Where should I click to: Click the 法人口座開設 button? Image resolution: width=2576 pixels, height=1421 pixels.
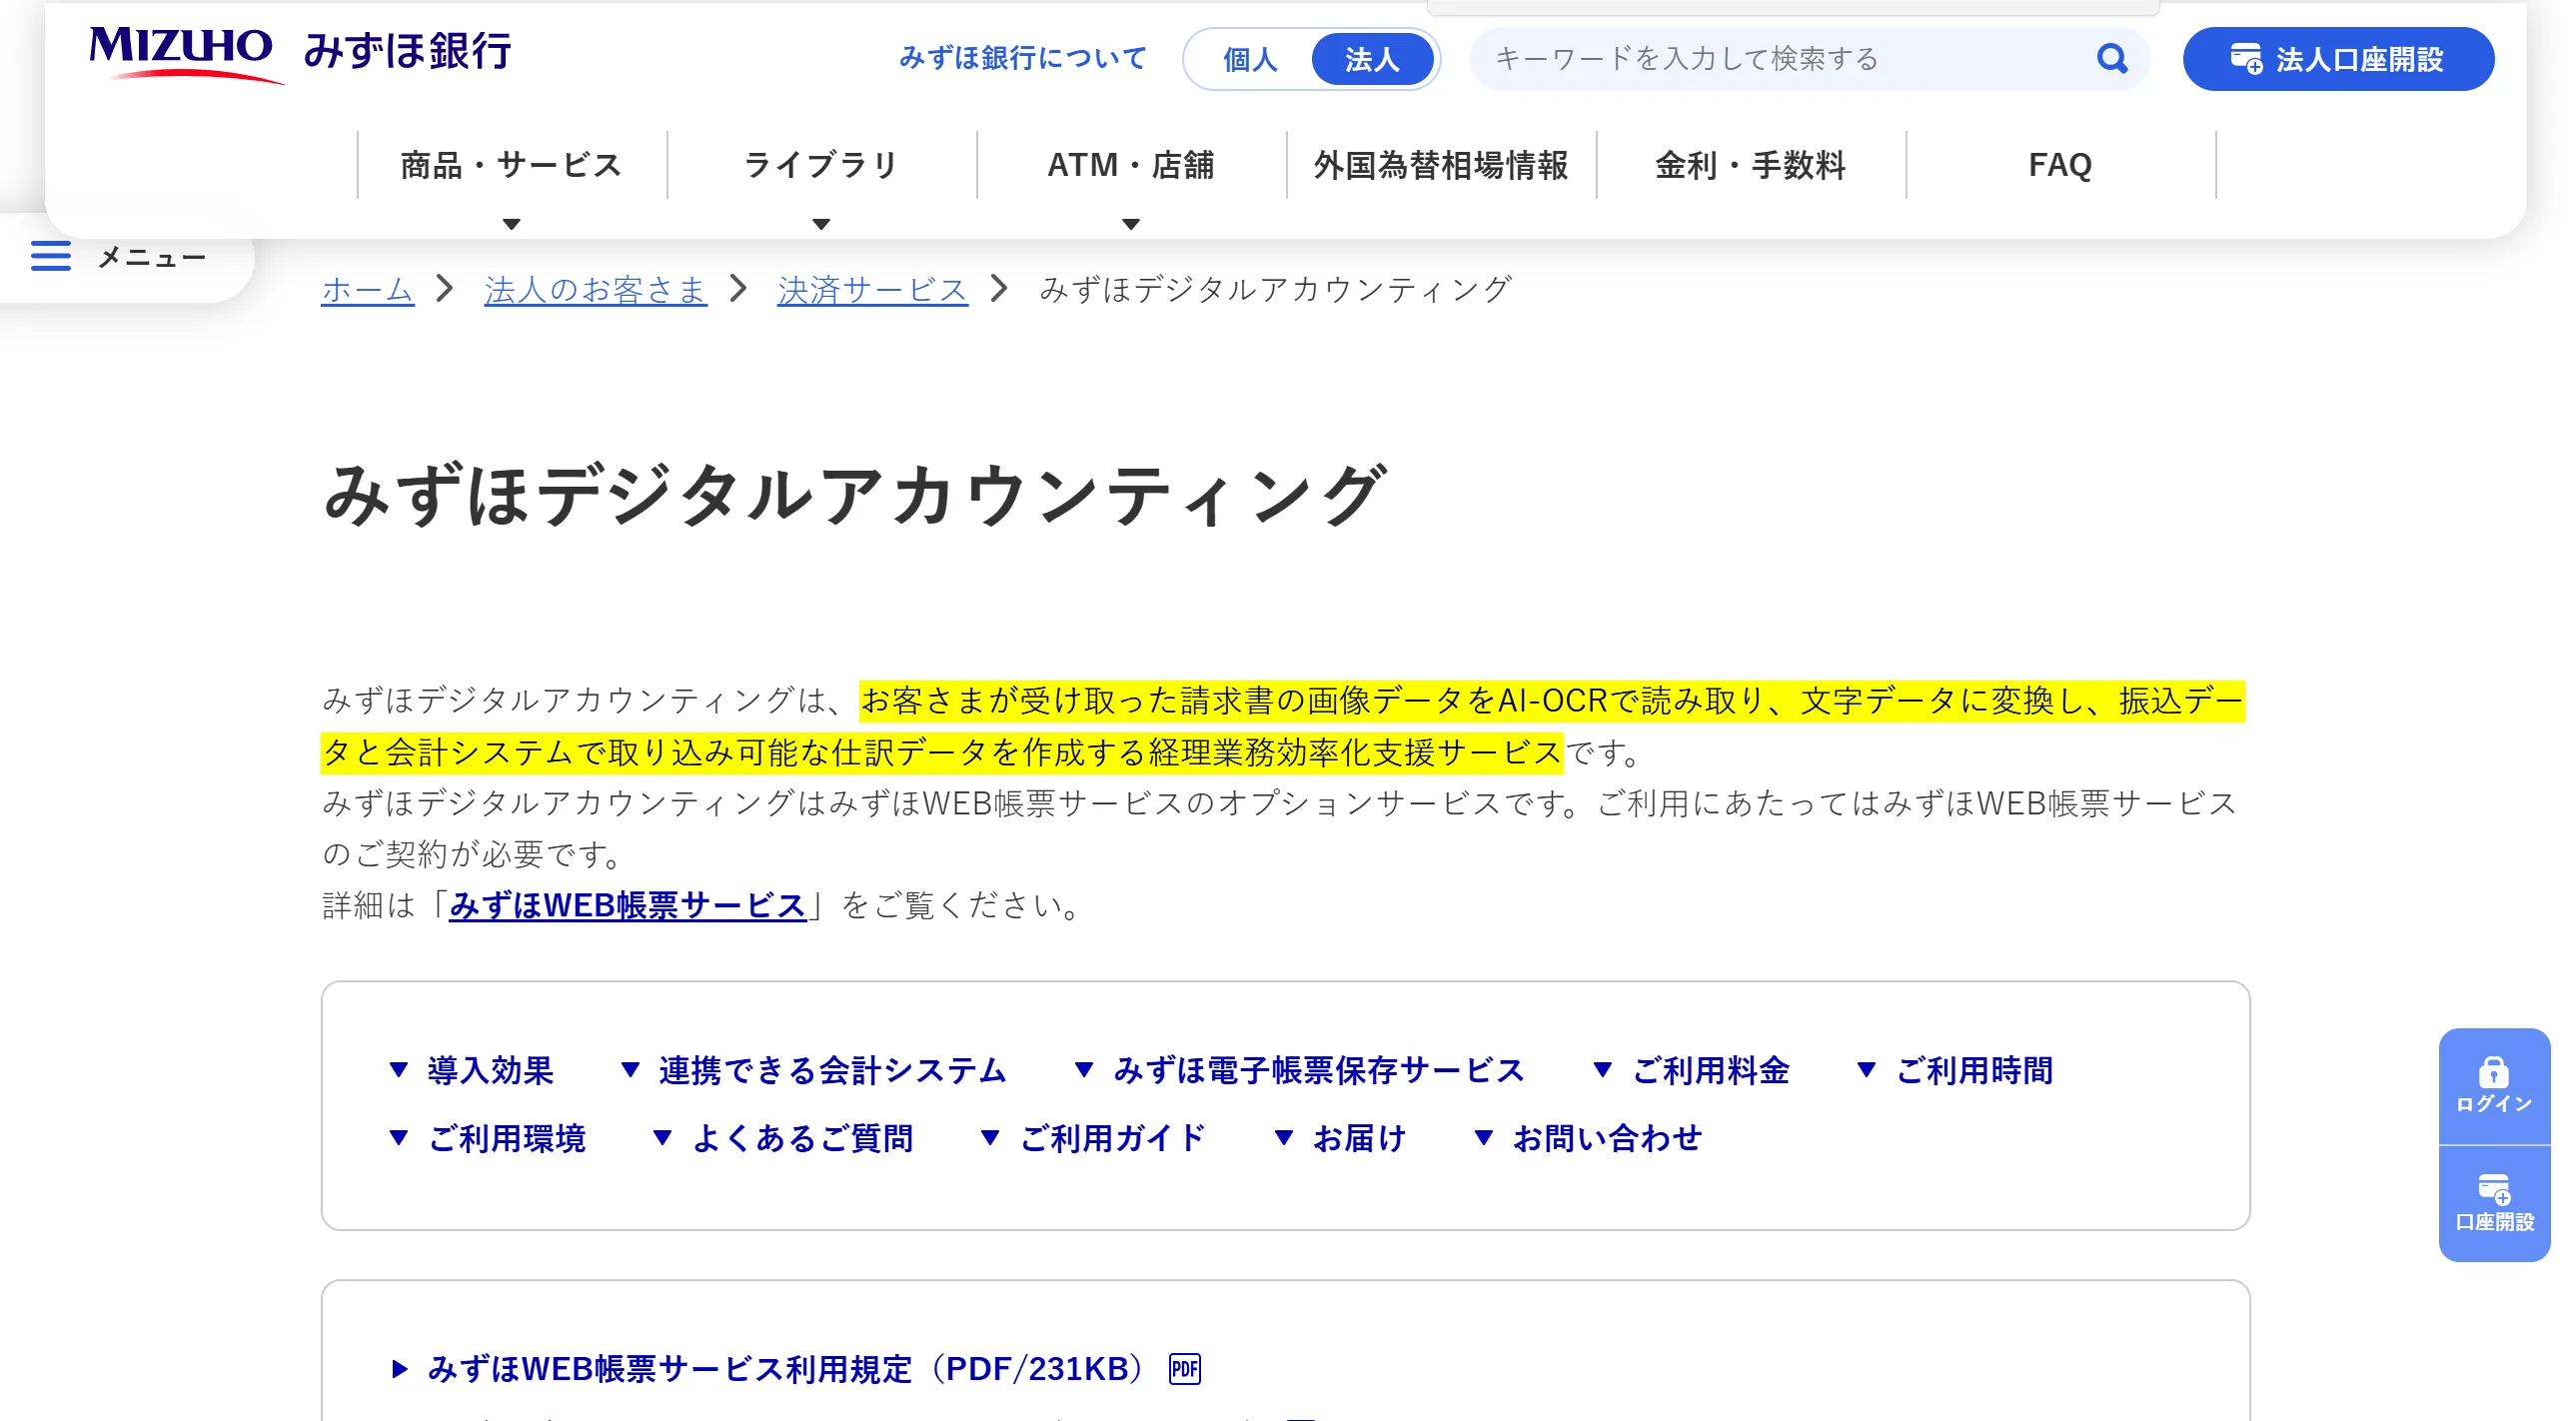tap(2337, 59)
